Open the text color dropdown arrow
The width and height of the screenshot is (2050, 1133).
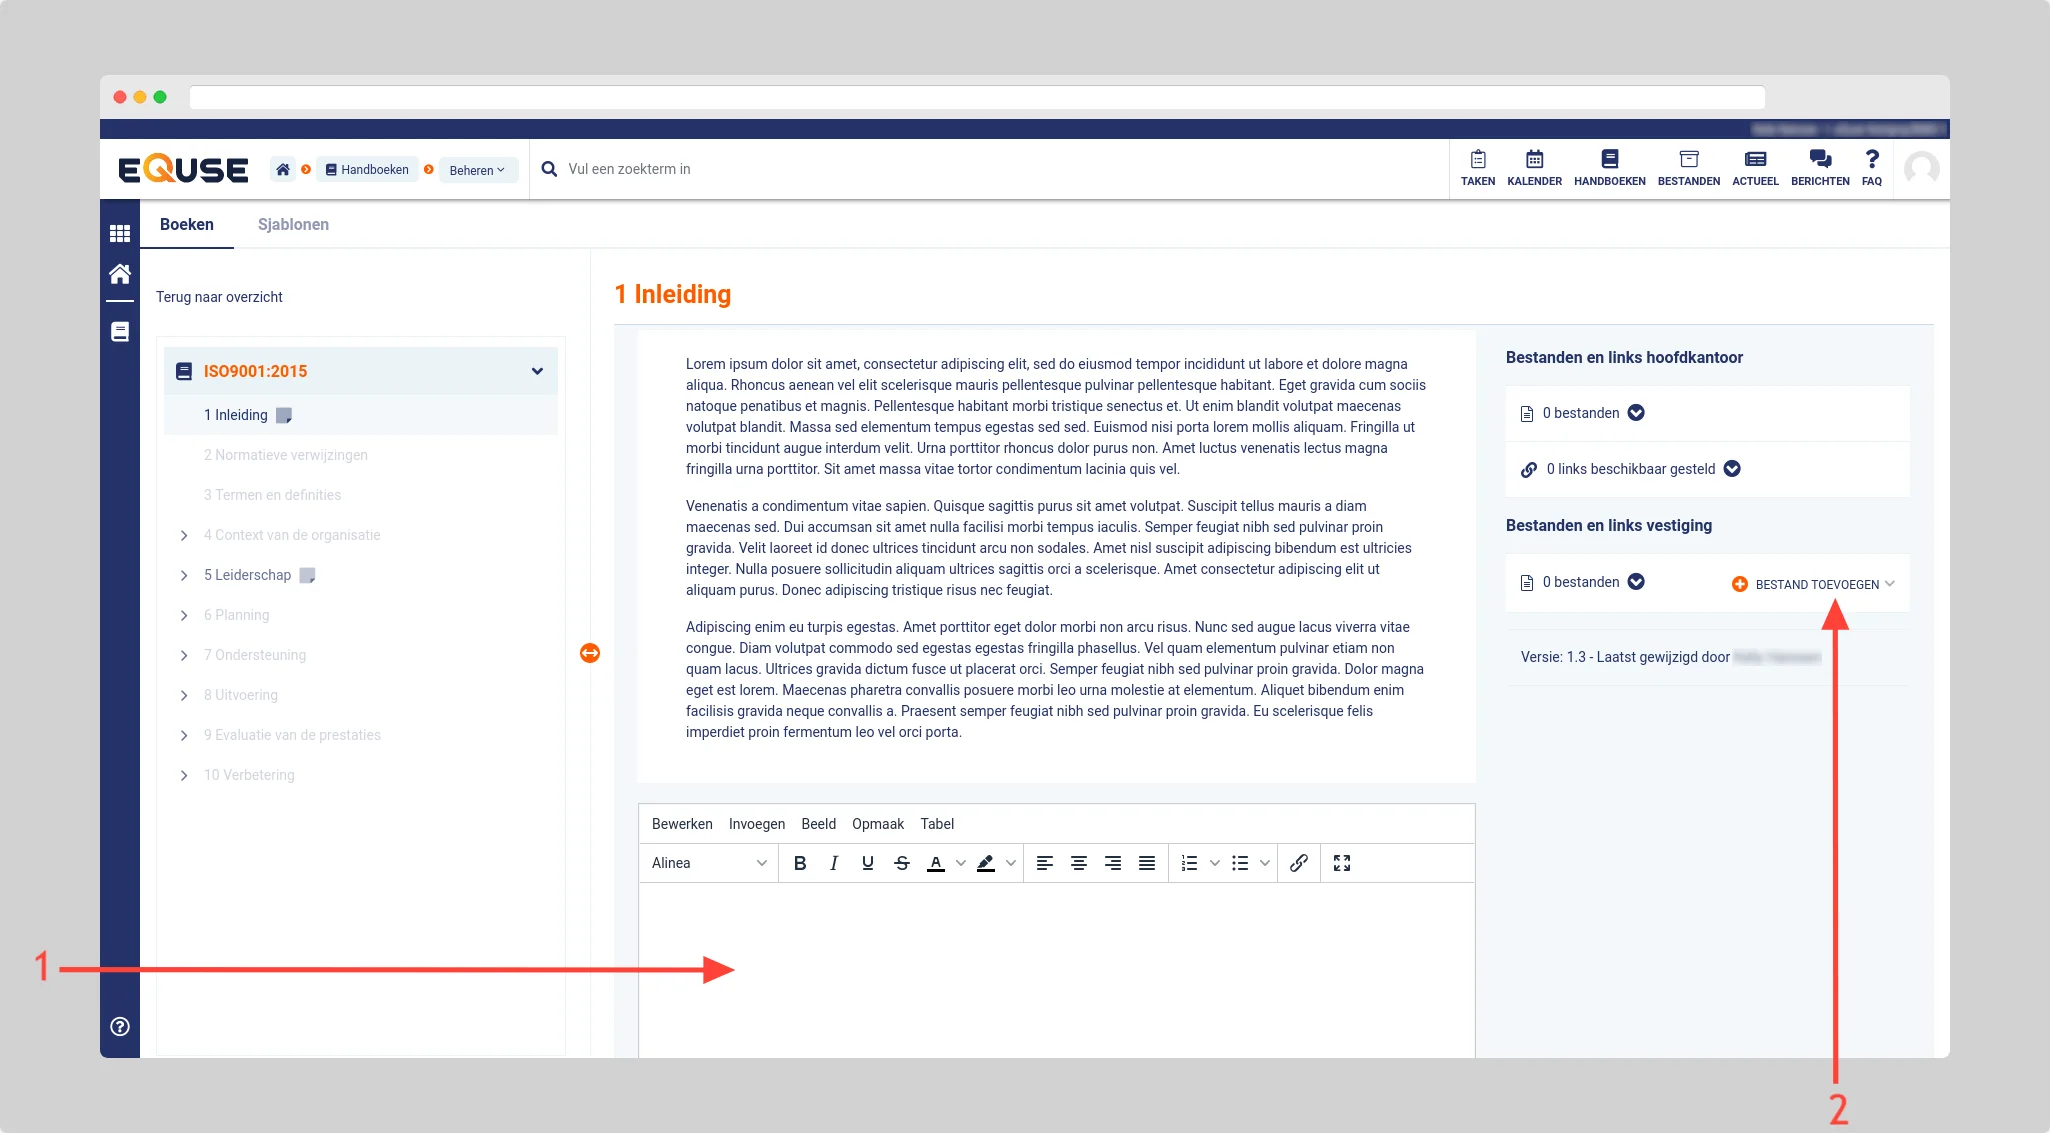point(961,863)
